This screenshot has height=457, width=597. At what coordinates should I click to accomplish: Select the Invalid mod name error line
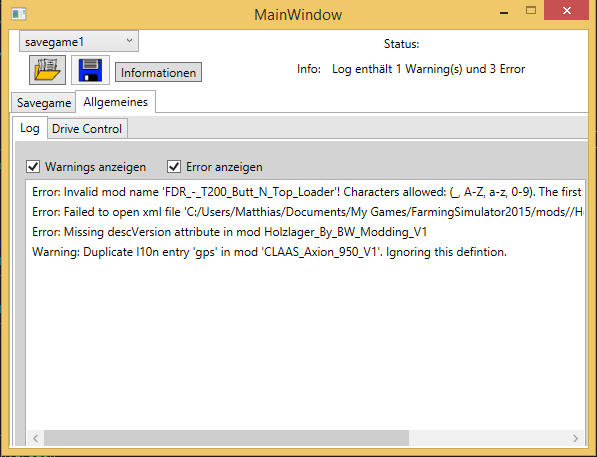(x=306, y=192)
